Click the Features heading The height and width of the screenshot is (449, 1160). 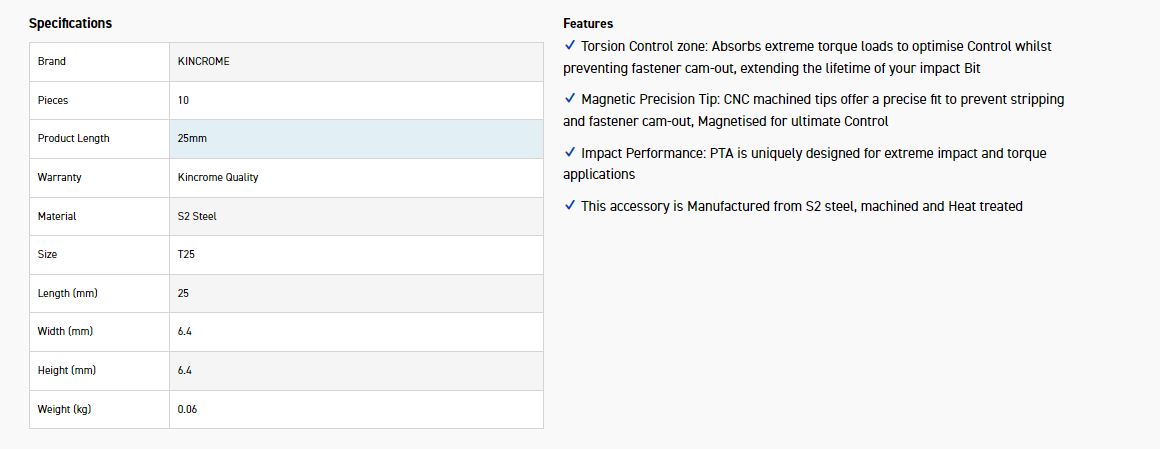588,23
